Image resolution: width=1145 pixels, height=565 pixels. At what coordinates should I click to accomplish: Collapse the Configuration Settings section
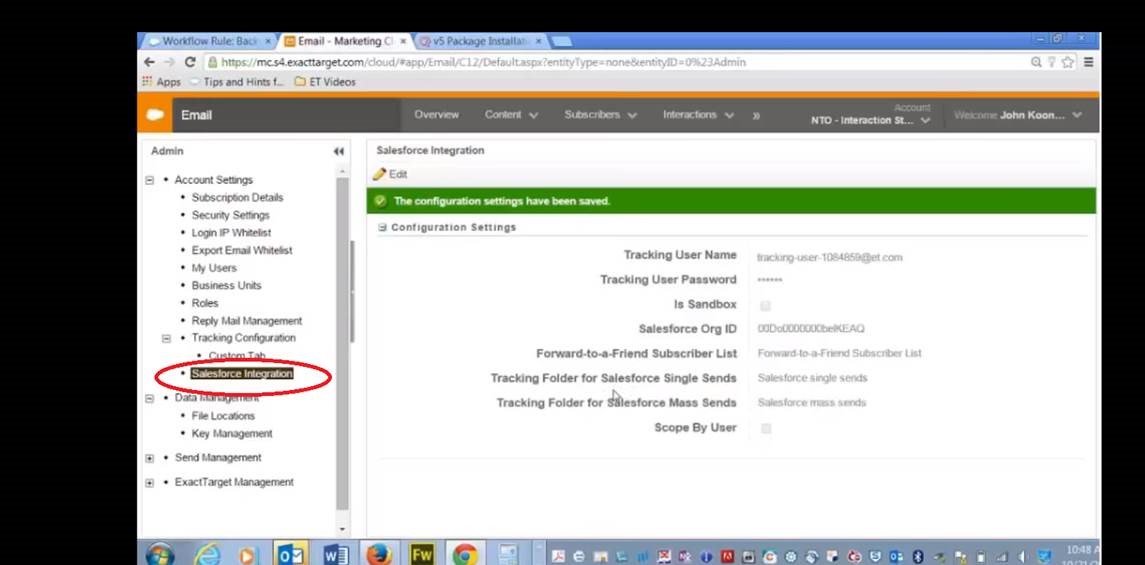point(382,228)
